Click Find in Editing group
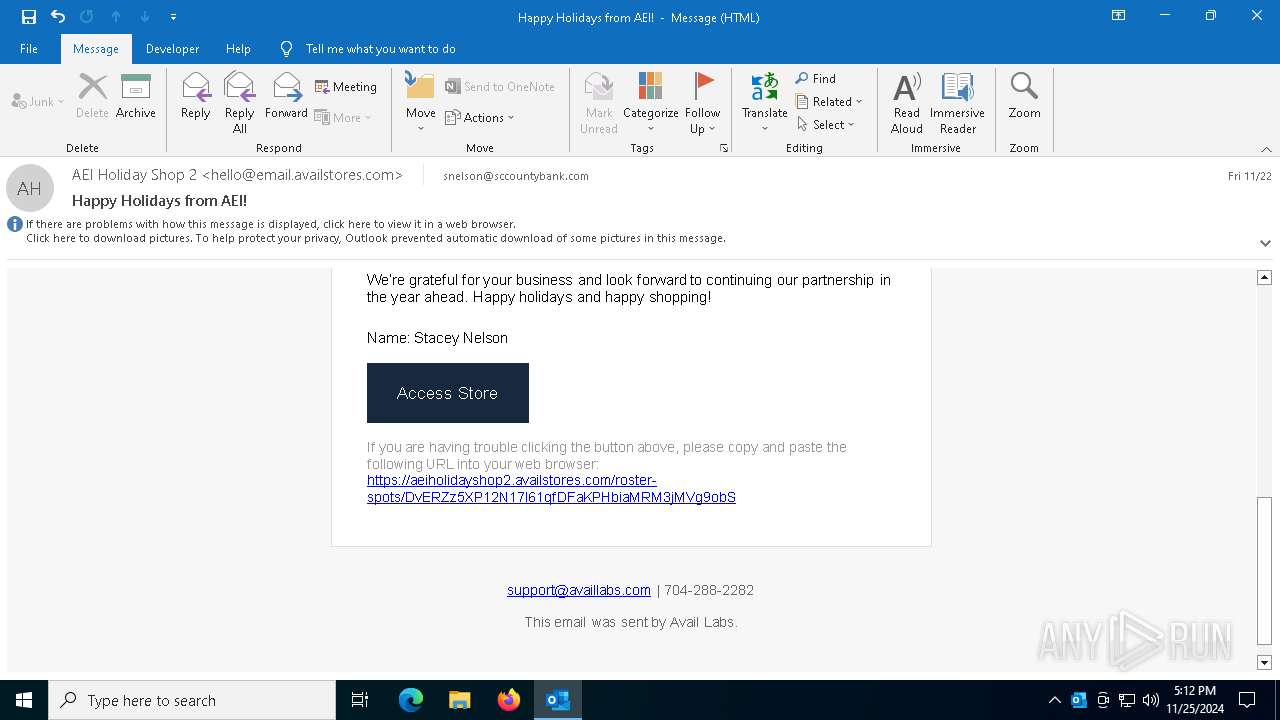1280x720 pixels. [x=816, y=78]
